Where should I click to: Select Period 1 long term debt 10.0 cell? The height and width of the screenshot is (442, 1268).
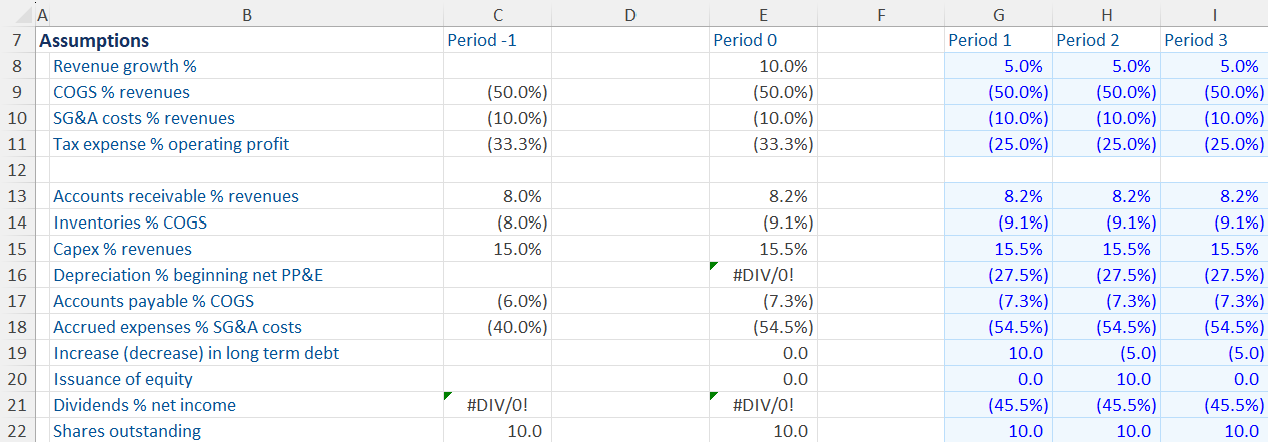pos(997,353)
